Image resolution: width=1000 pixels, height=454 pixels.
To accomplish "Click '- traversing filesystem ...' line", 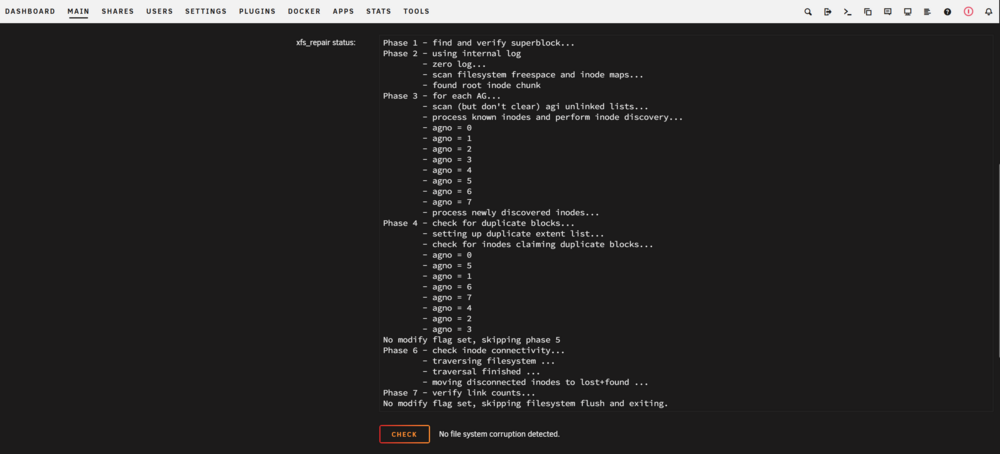I will coord(488,361).
